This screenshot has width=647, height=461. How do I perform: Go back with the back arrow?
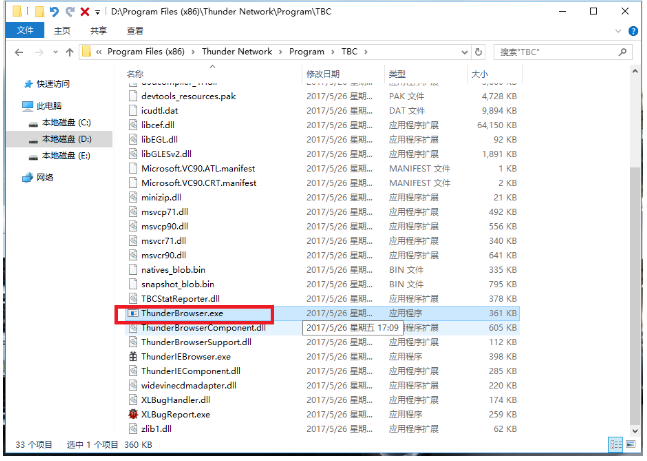pyautogui.click(x=19, y=52)
